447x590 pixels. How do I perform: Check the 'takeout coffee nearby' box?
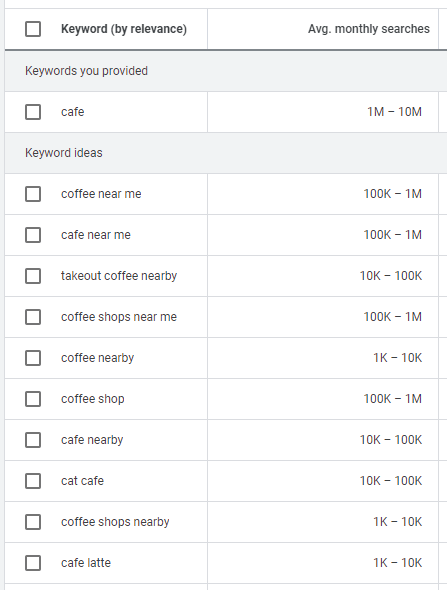coord(33,276)
